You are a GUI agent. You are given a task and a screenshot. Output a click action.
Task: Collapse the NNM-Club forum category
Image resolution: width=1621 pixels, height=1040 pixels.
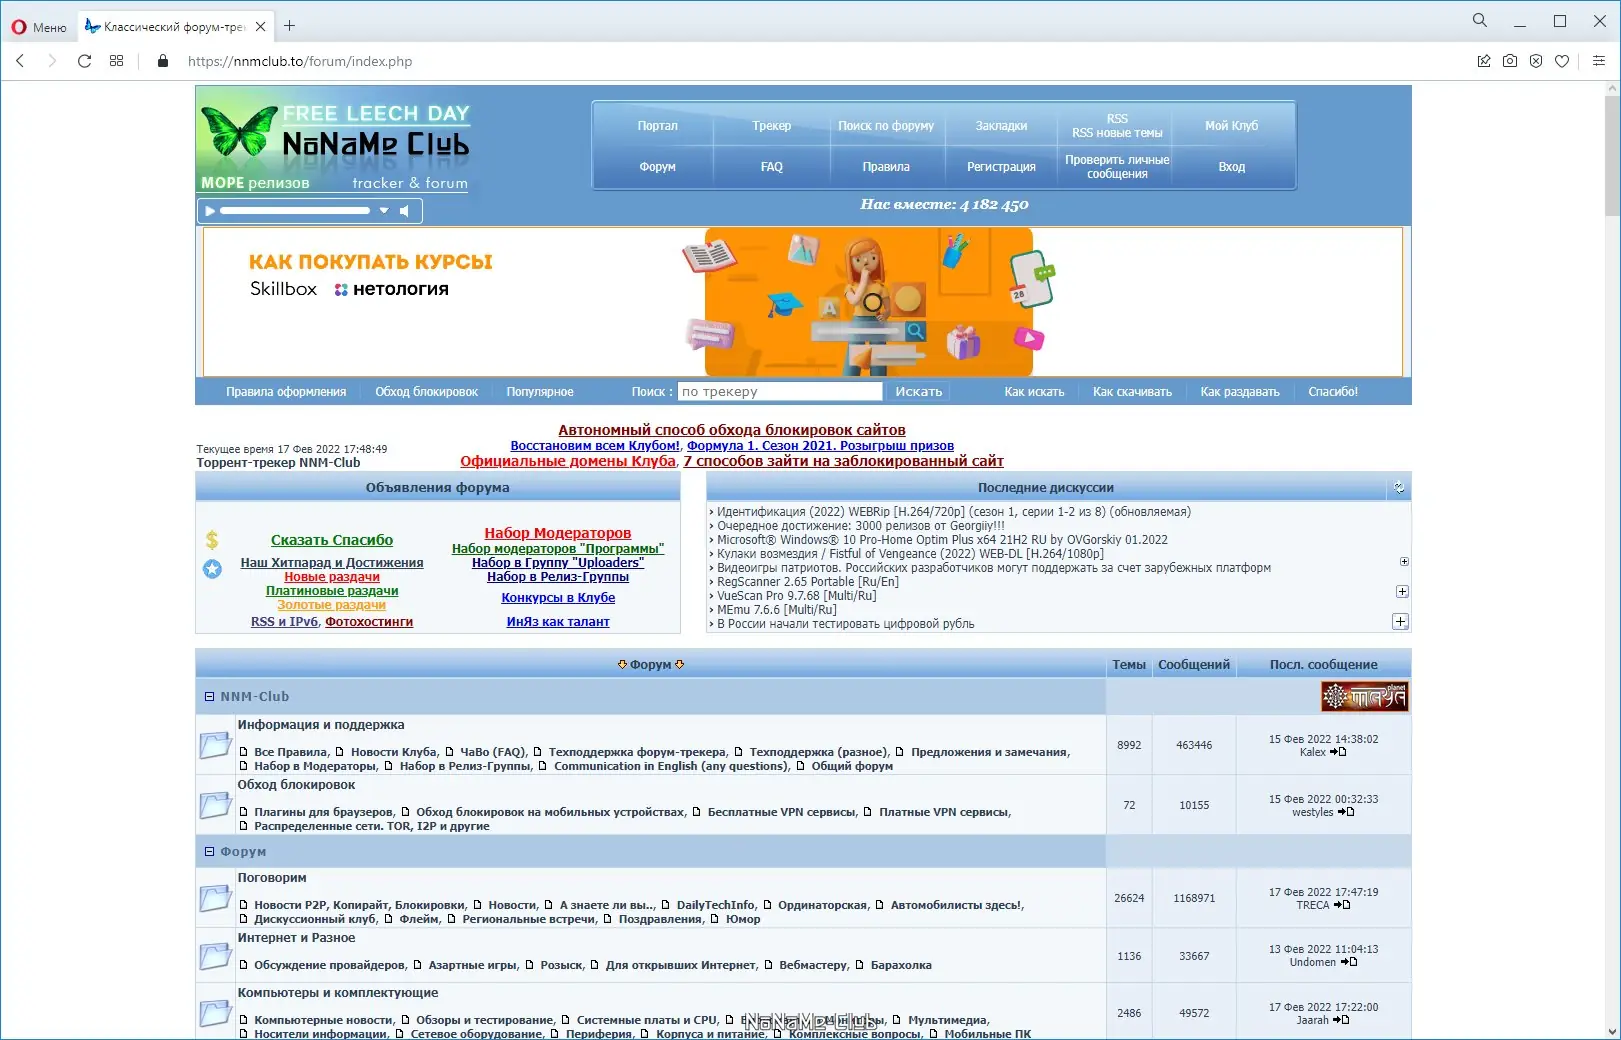[210, 697]
